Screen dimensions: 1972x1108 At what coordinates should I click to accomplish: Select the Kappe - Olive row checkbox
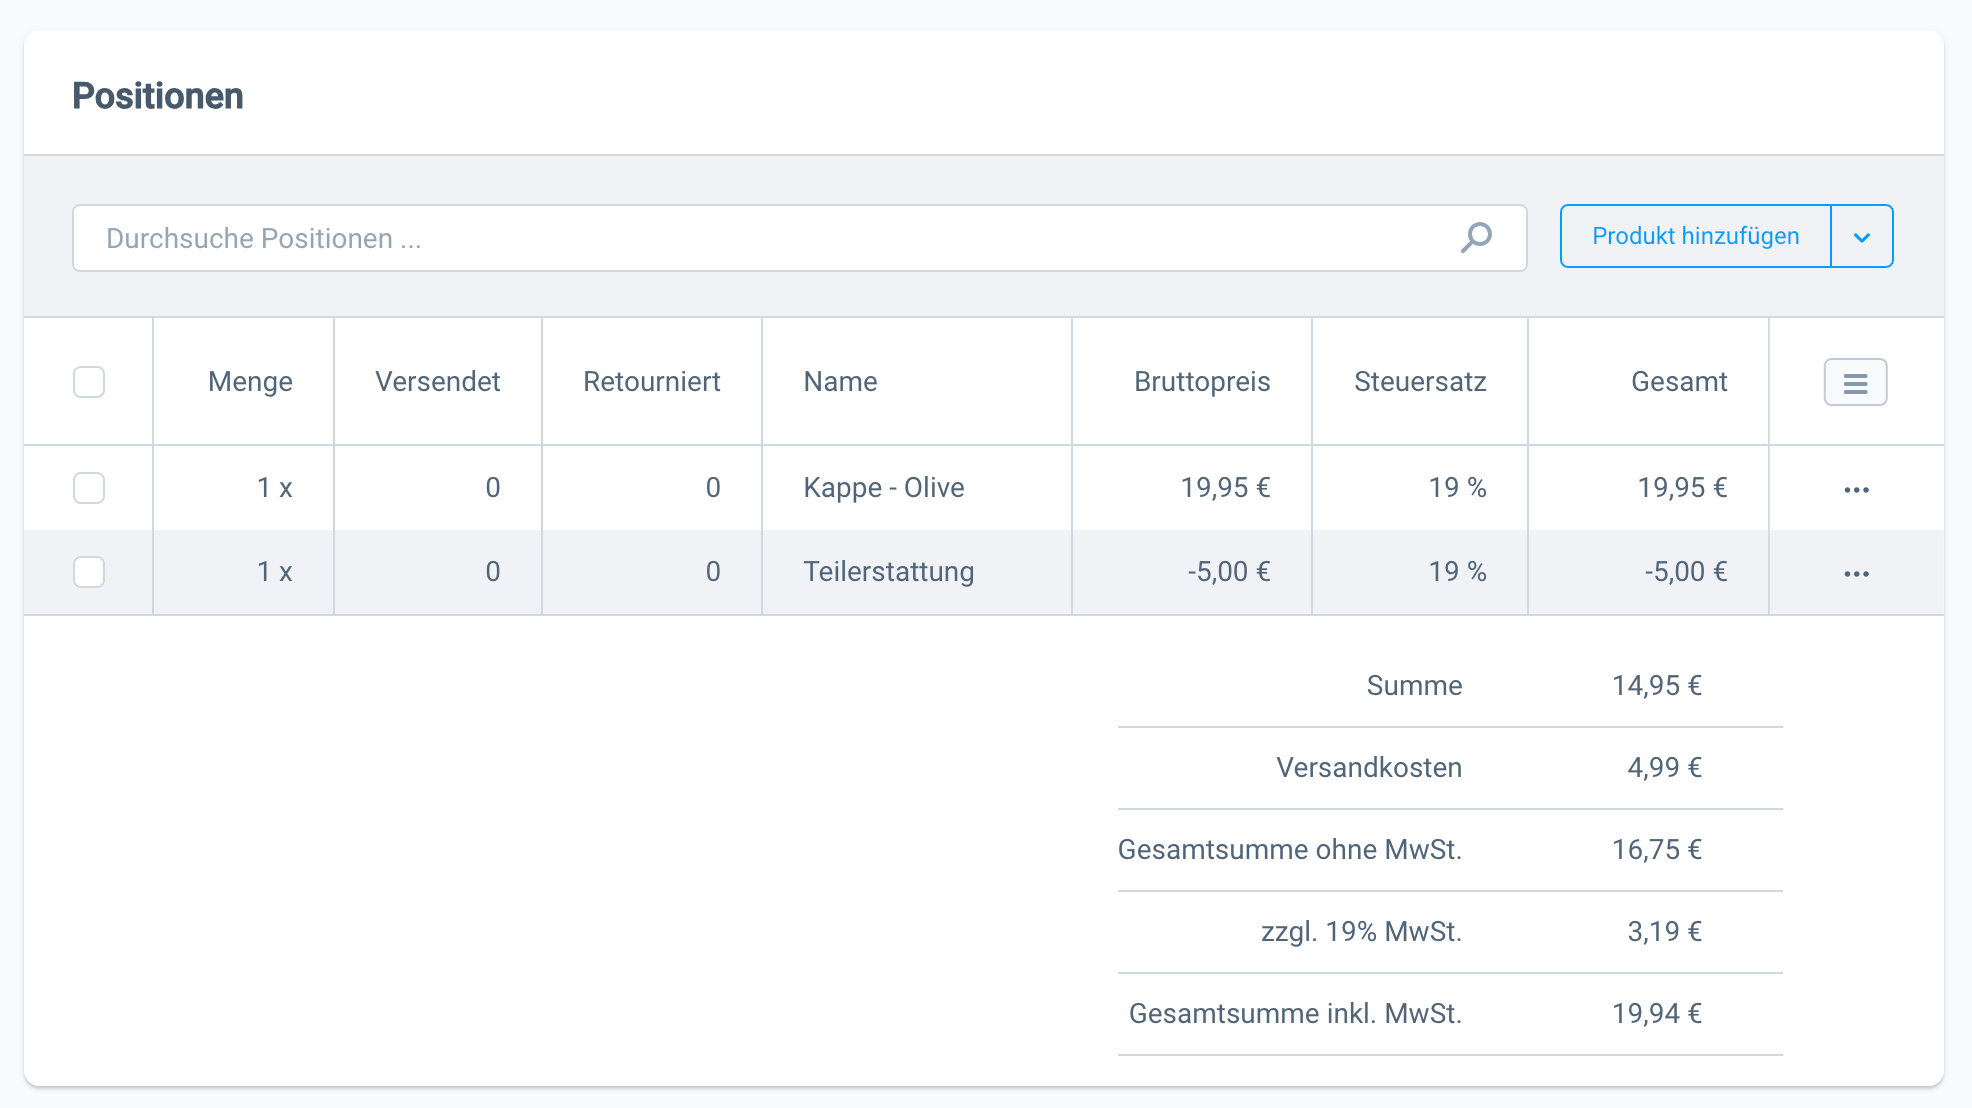[x=89, y=488]
